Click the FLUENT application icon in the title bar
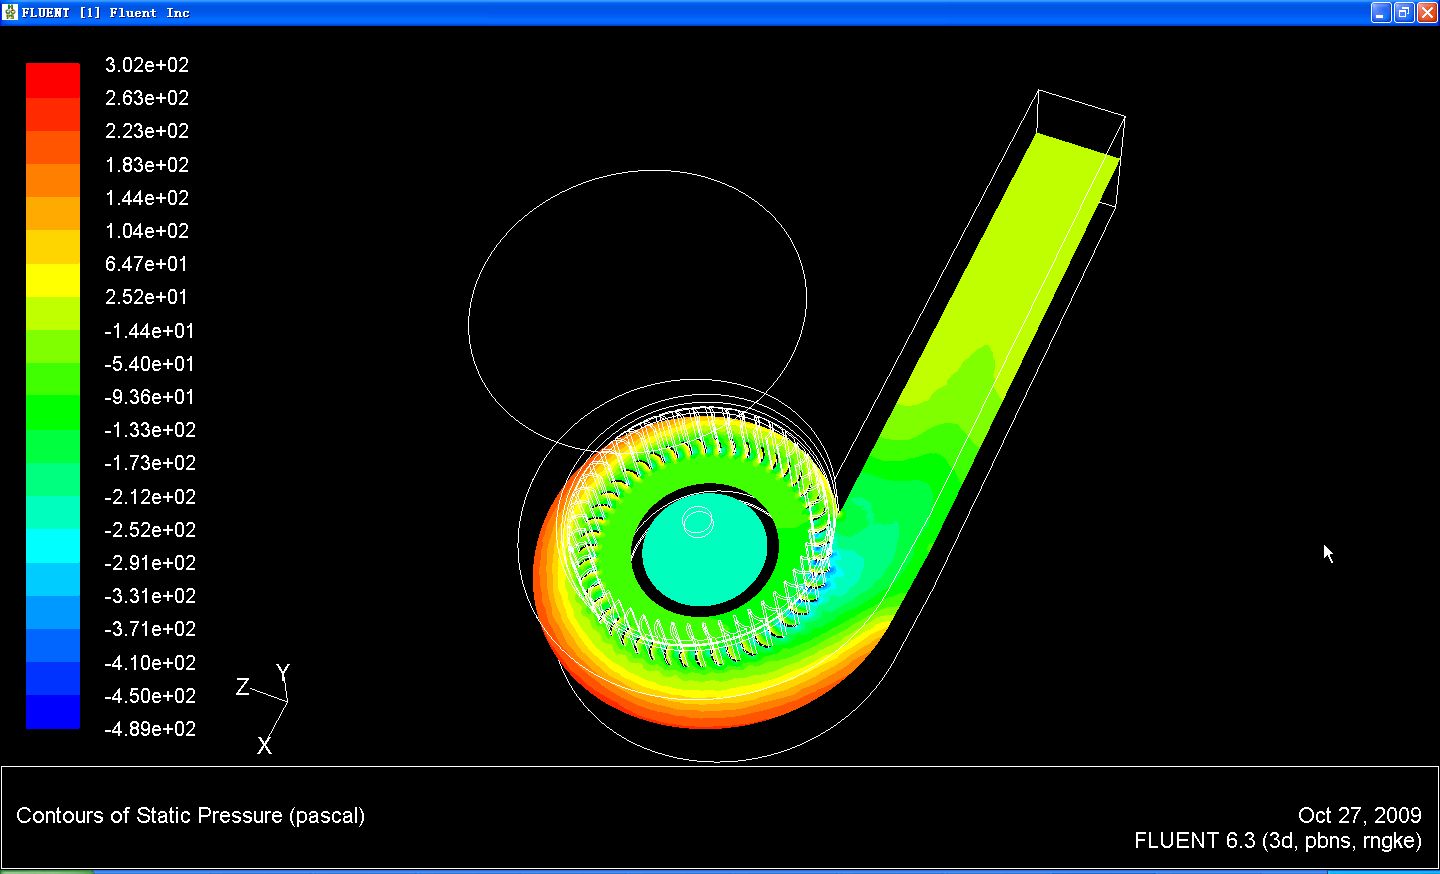Image resolution: width=1440 pixels, height=874 pixels. pyautogui.click(x=11, y=12)
